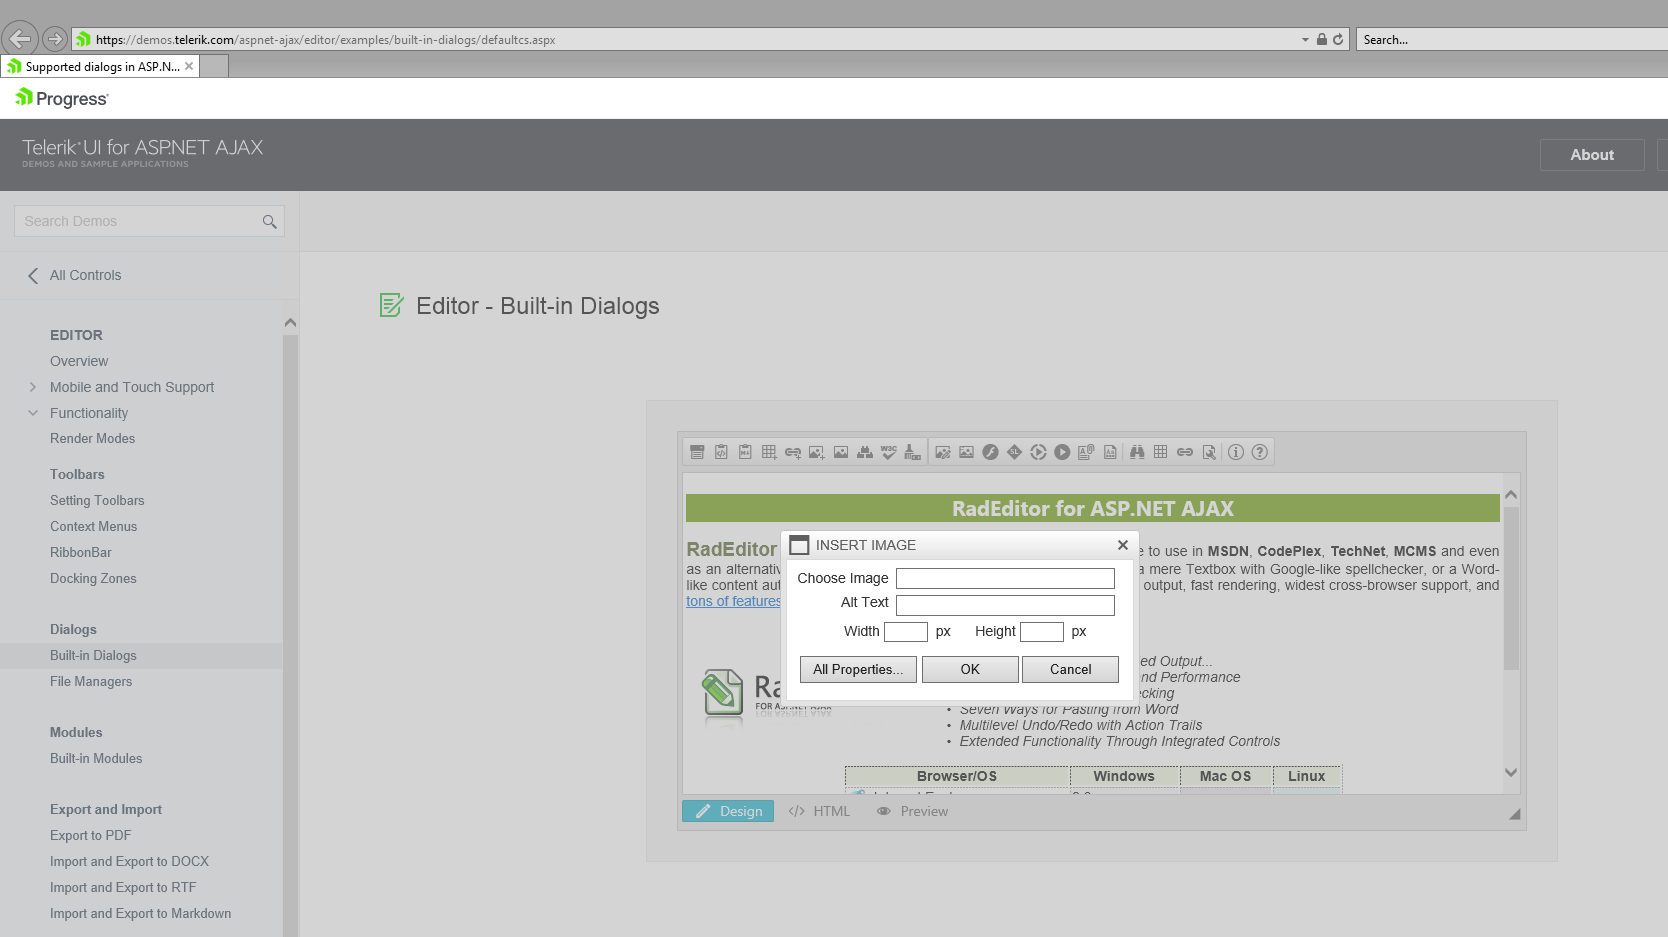Click the browser Forward arrow button
The height and width of the screenshot is (937, 1668).
coord(55,39)
